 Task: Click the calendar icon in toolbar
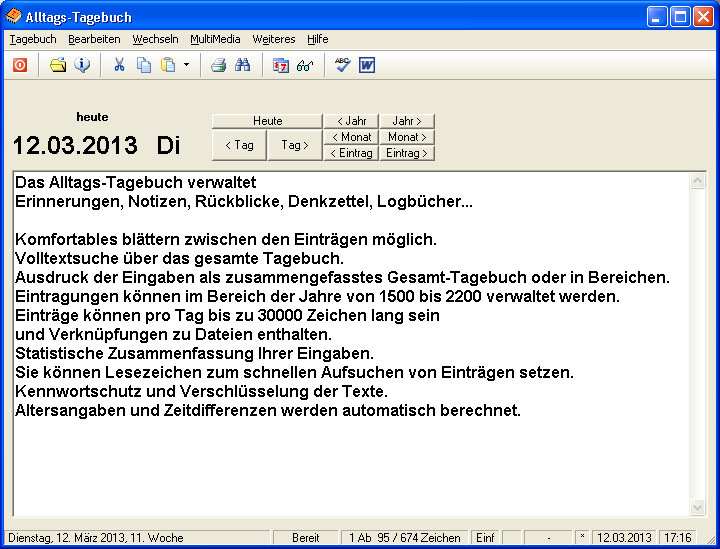pyautogui.click(x=281, y=65)
